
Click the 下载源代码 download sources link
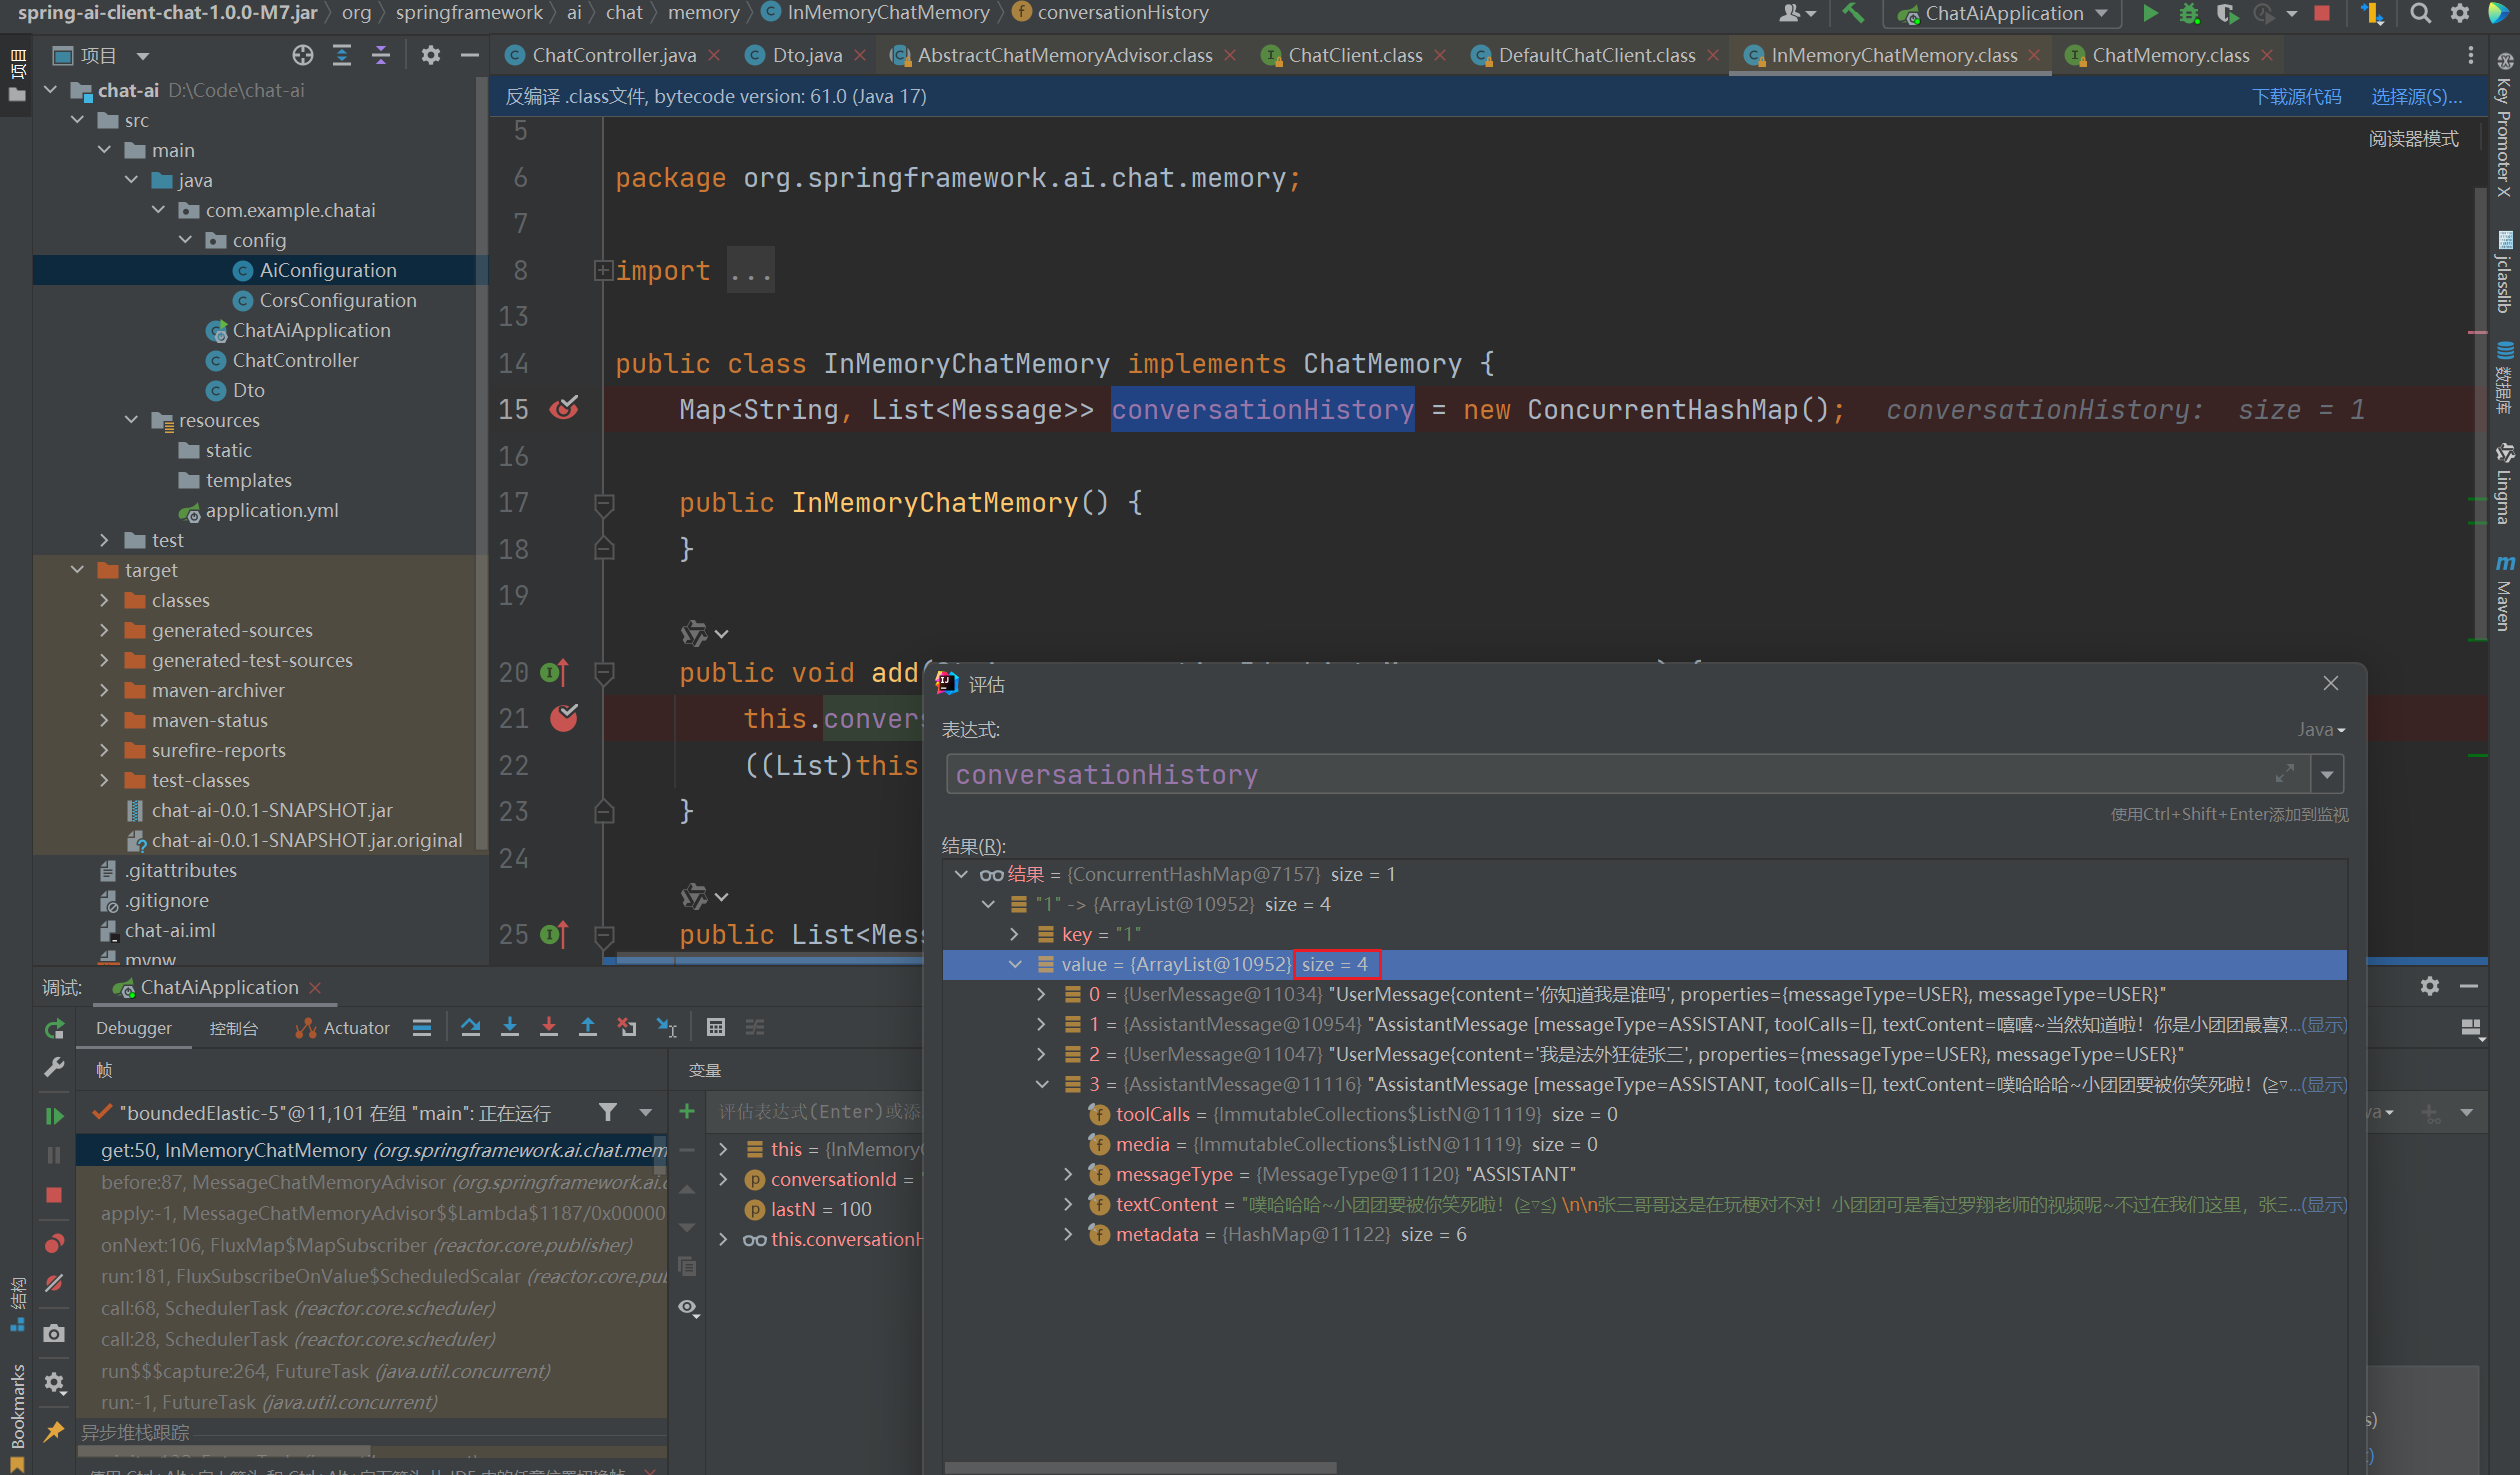(x=2296, y=96)
